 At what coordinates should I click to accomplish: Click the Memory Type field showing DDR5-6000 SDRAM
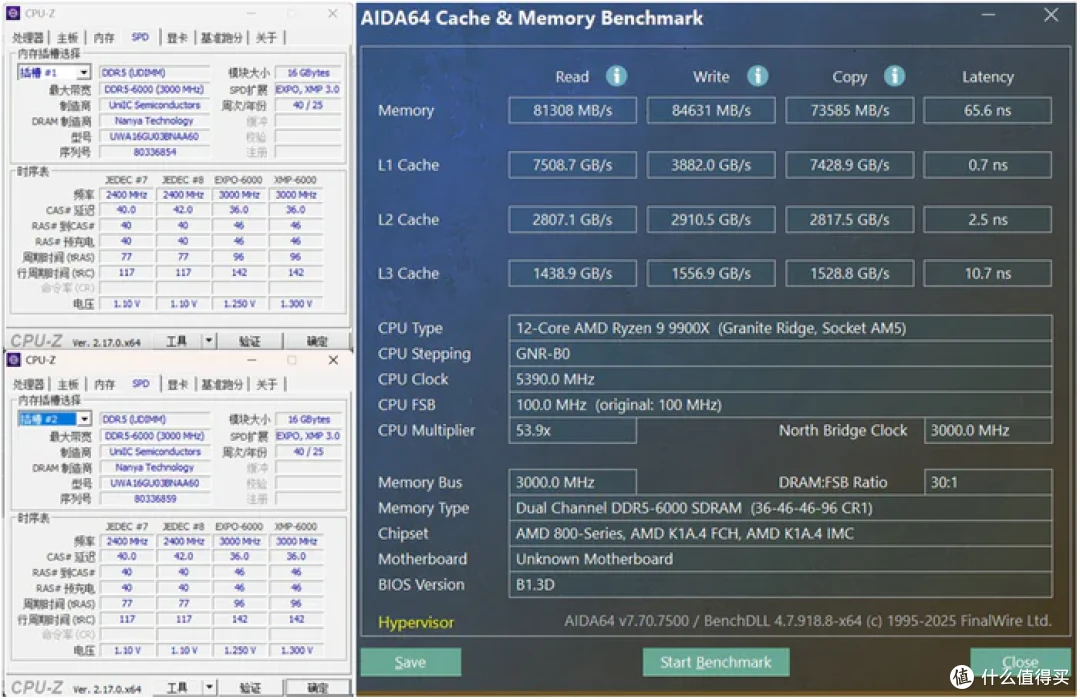780,508
